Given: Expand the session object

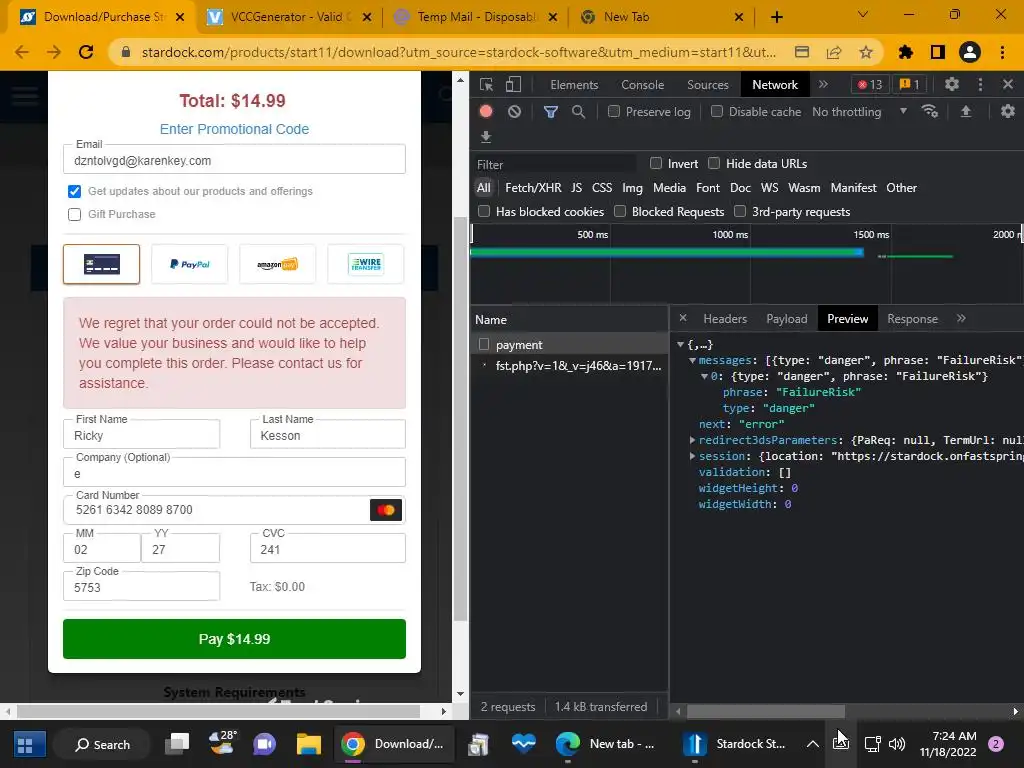Looking at the screenshot, I should pos(692,456).
